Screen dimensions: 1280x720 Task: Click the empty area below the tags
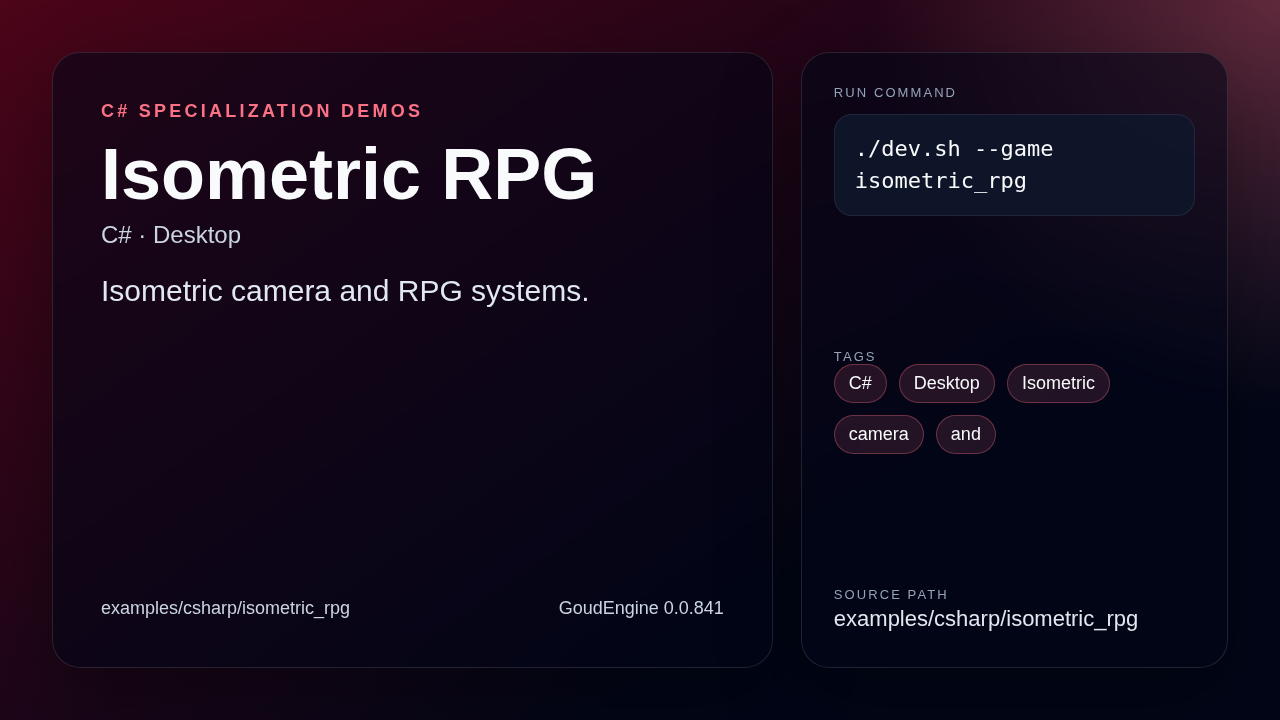coord(1014,510)
